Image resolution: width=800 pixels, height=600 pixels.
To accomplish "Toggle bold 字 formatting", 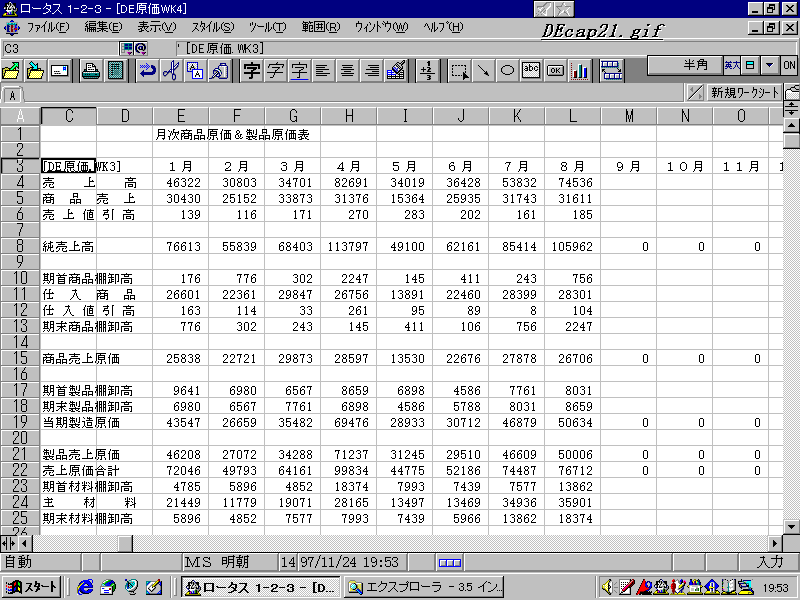I will tap(251, 70).
